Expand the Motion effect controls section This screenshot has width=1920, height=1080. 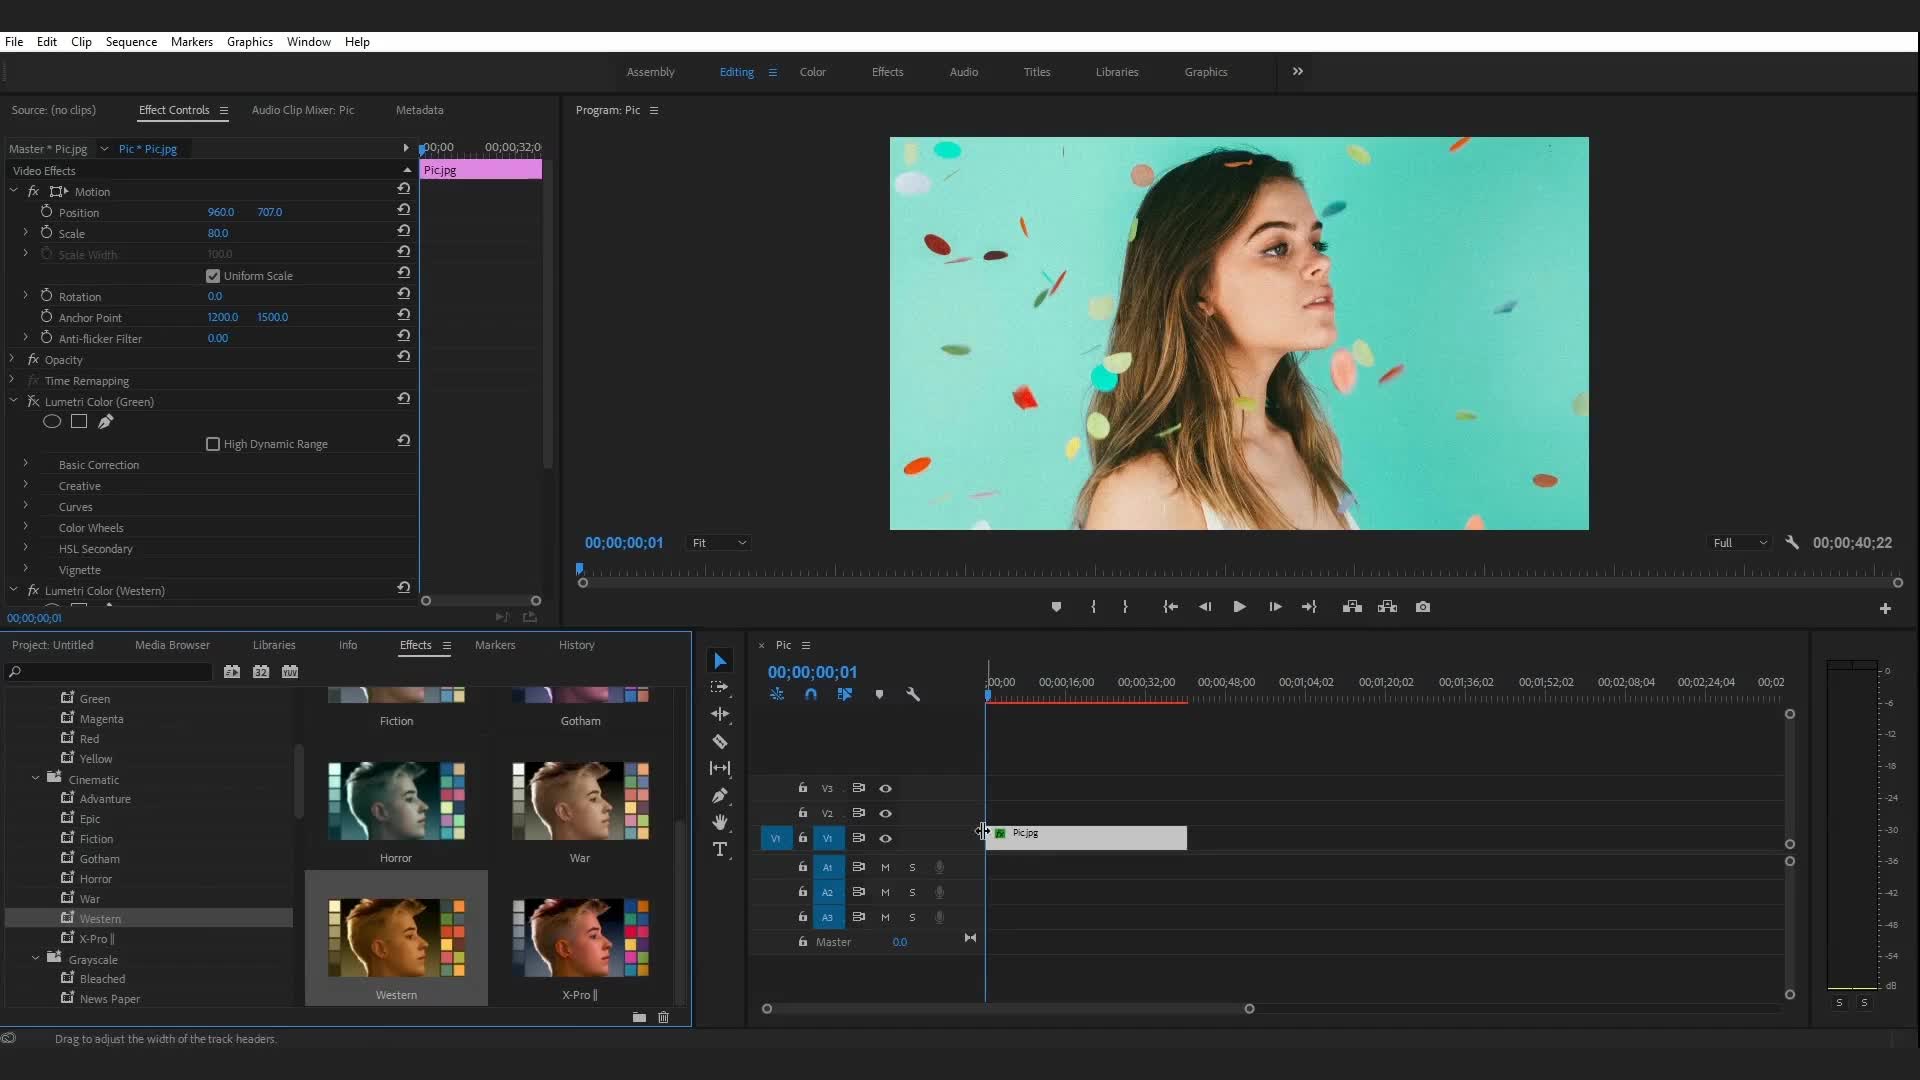[13, 190]
